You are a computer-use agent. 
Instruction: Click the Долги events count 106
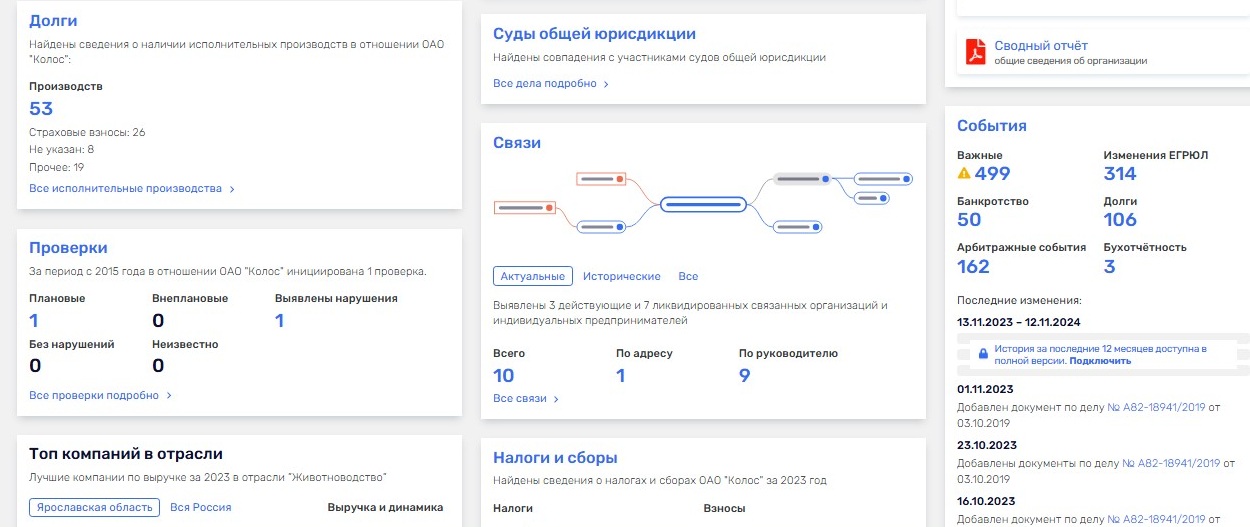[1120, 219]
